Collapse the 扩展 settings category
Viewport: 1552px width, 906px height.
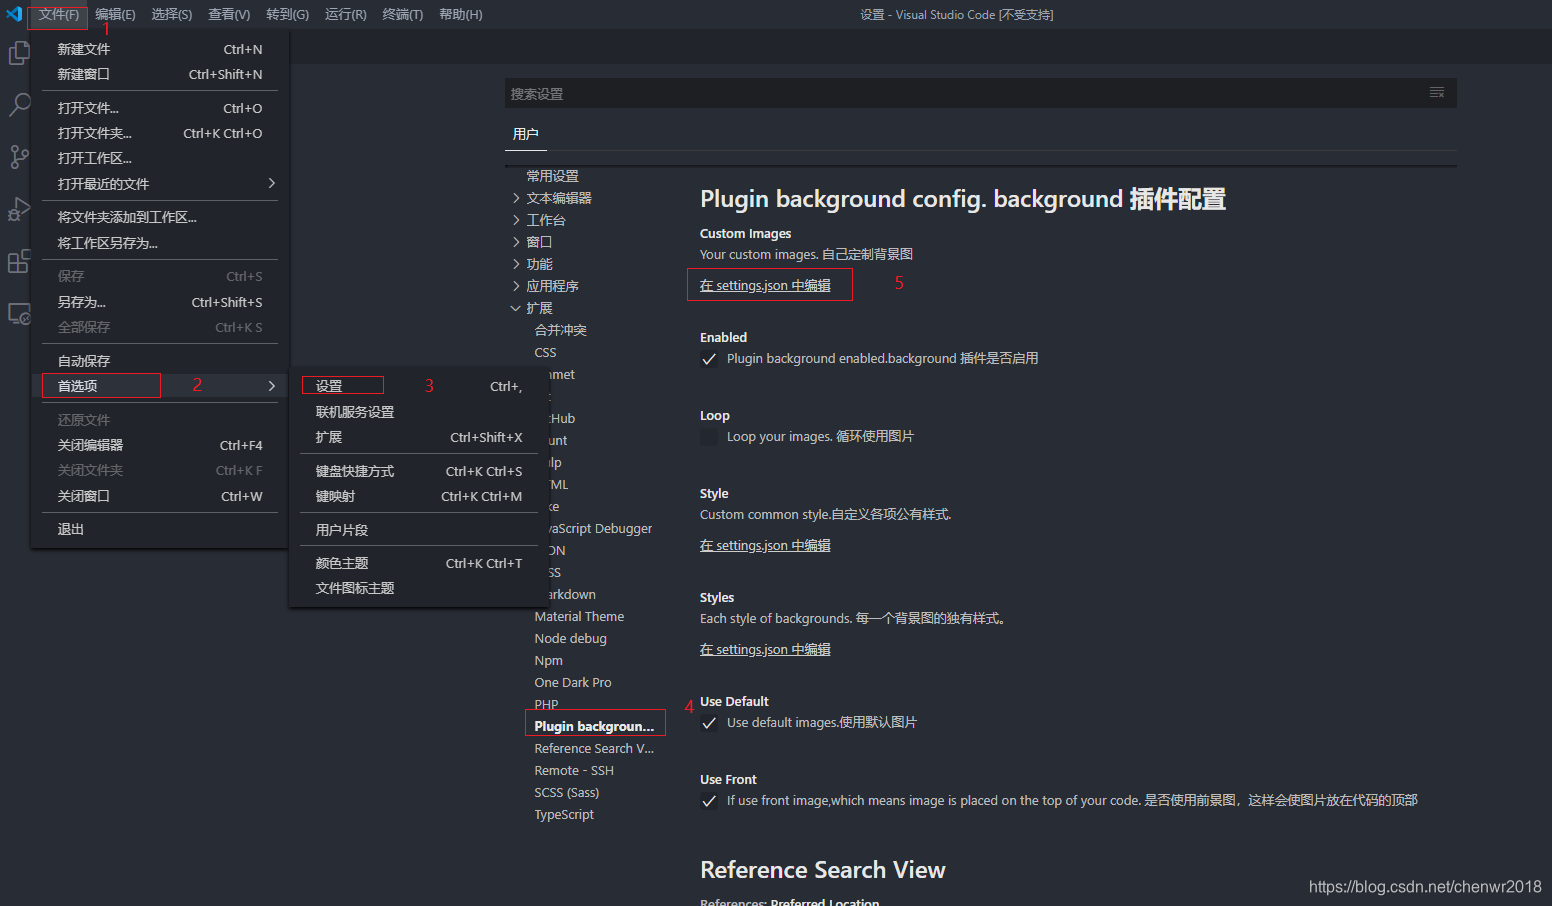tap(516, 308)
